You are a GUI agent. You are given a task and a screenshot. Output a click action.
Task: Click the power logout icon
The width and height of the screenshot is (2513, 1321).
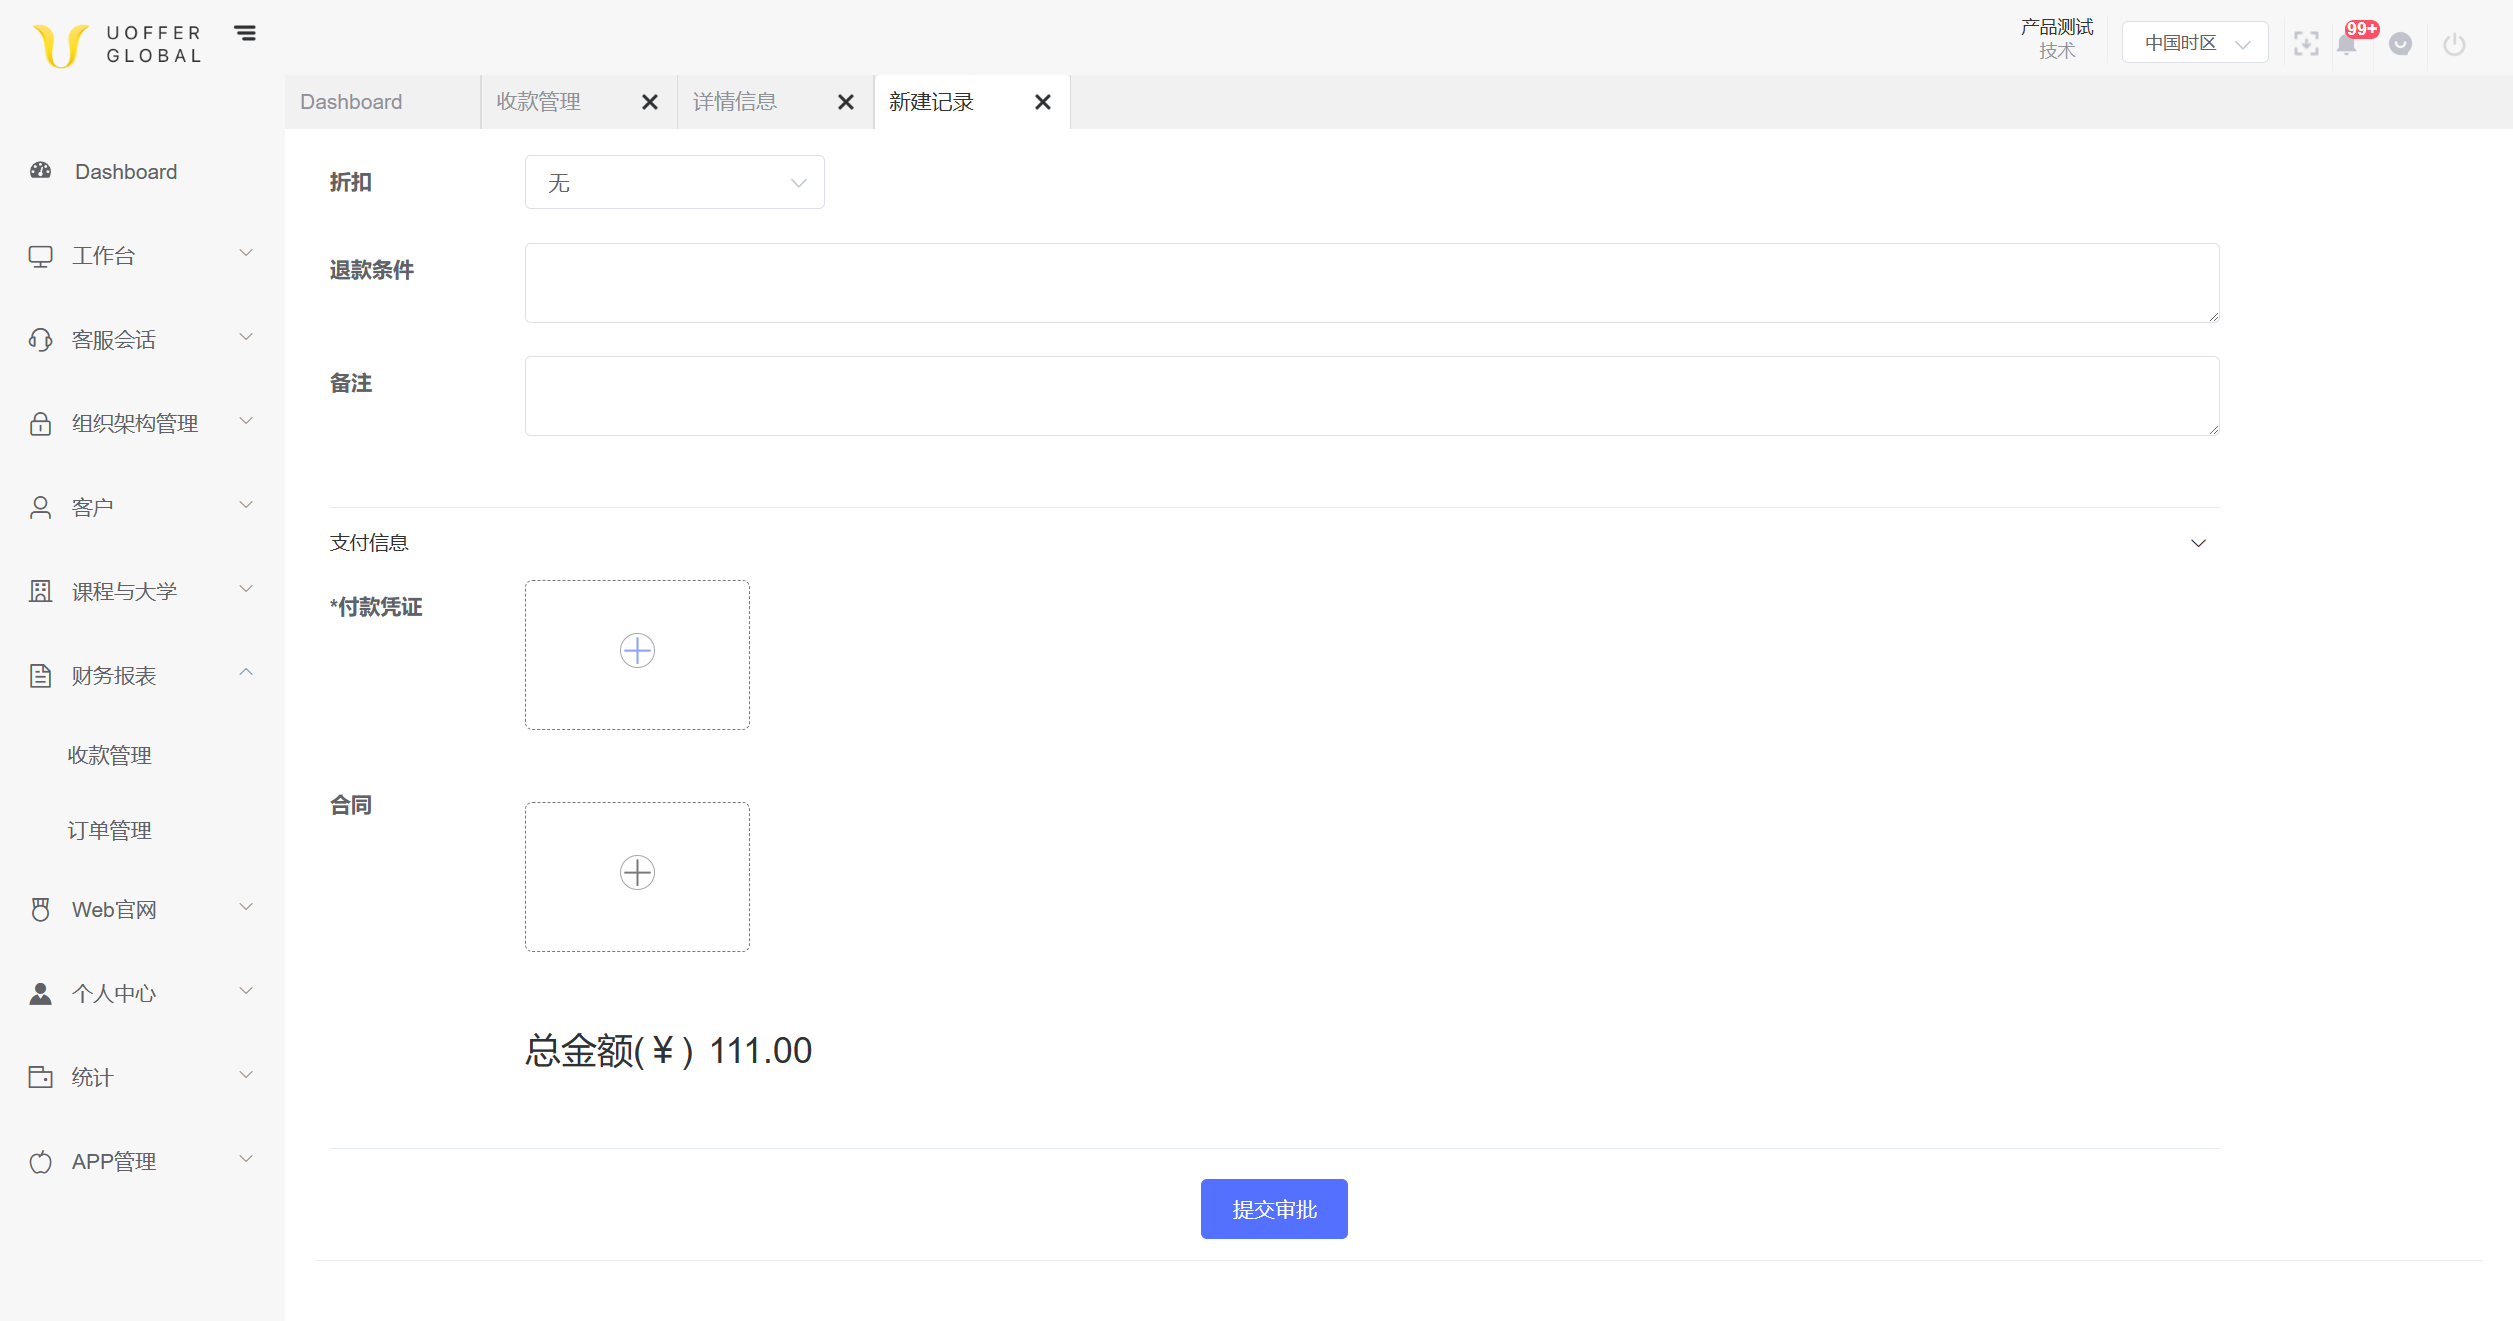[2454, 44]
